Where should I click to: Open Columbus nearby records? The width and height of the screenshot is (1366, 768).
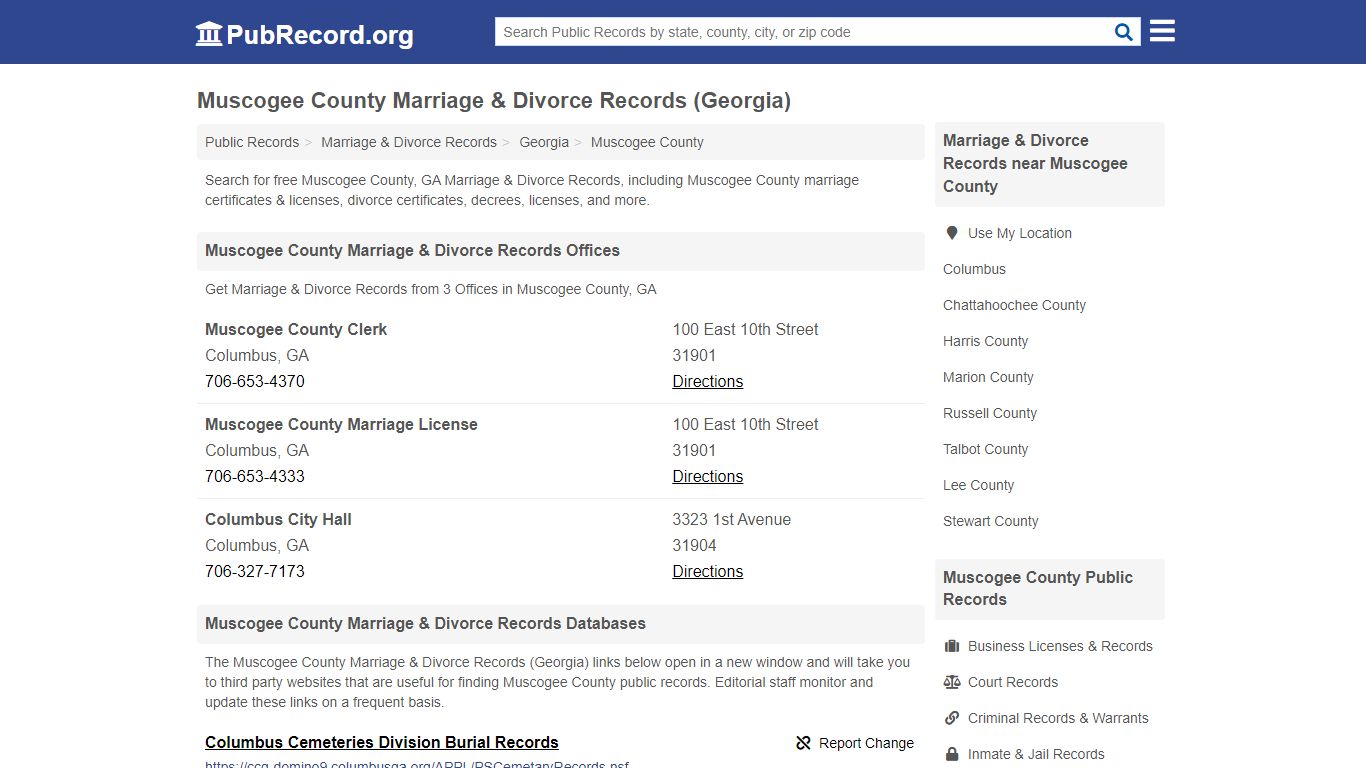[x=974, y=269]
